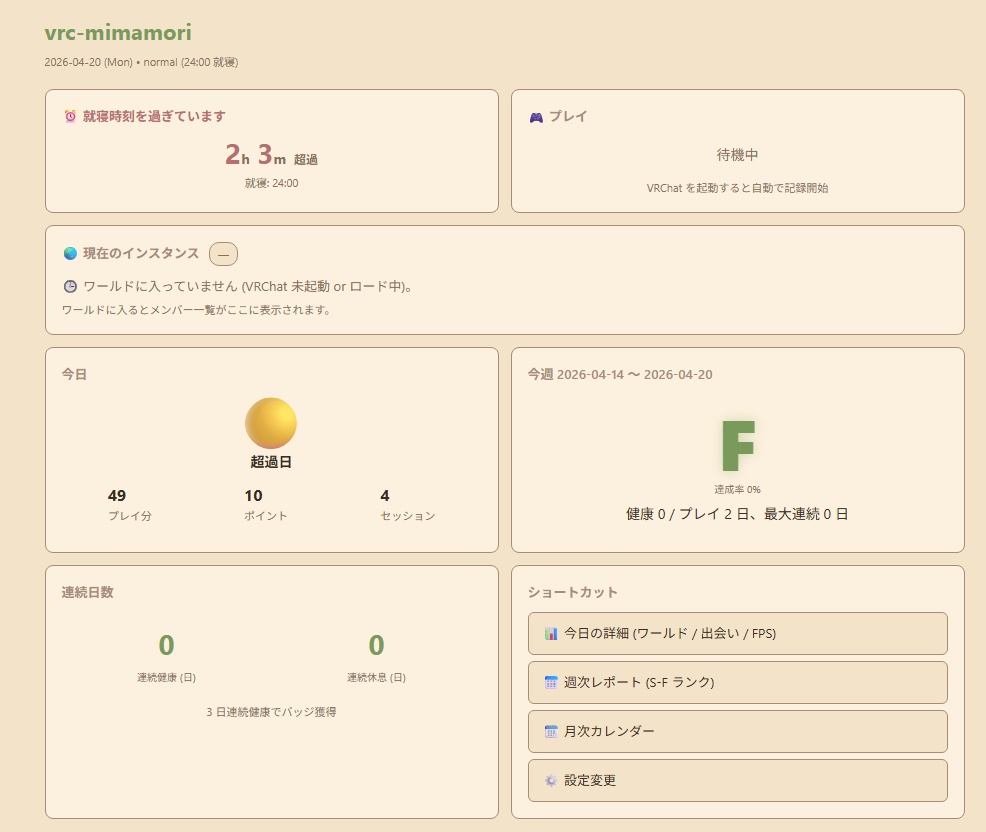Click the calendar icon on the 週次レポート shortcut
Screen dimensions: 986x832
coord(552,682)
